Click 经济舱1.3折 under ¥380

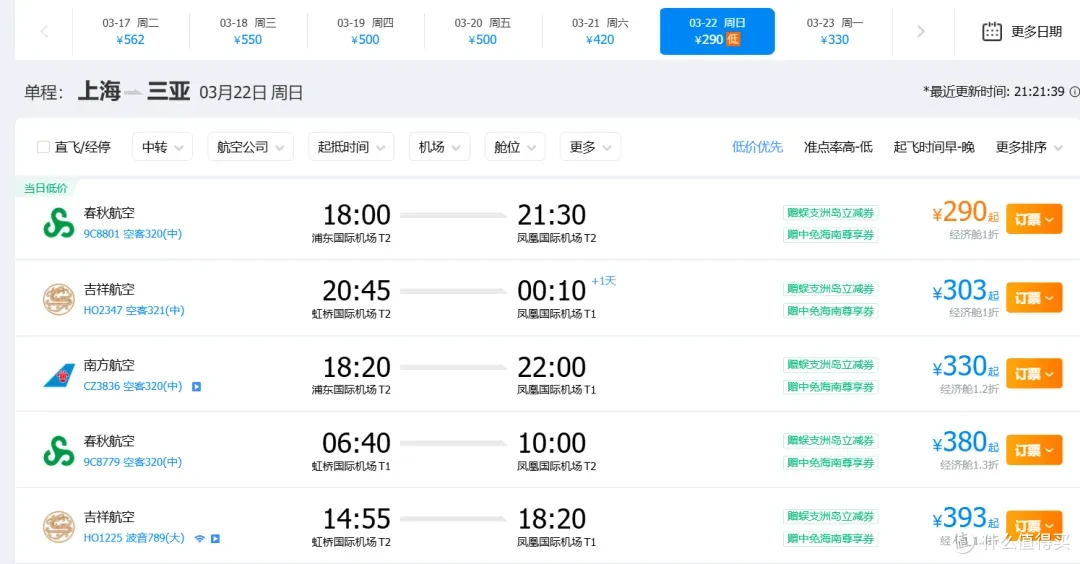[x=969, y=465]
